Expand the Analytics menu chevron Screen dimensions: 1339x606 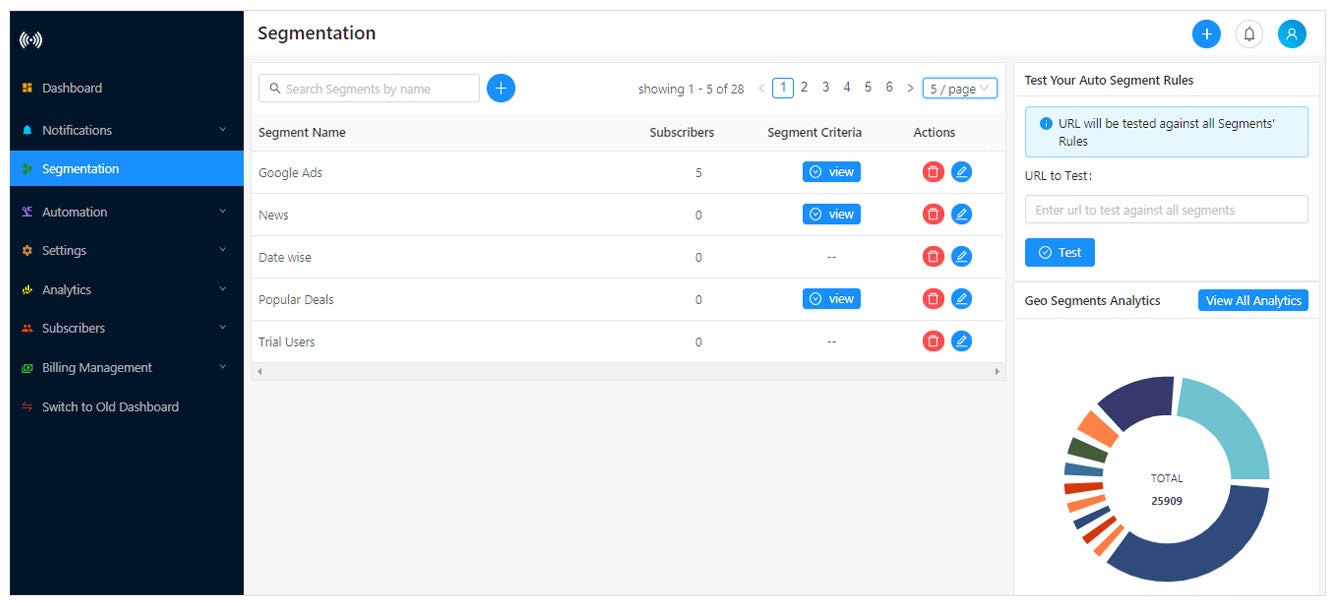tap(222, 289)
